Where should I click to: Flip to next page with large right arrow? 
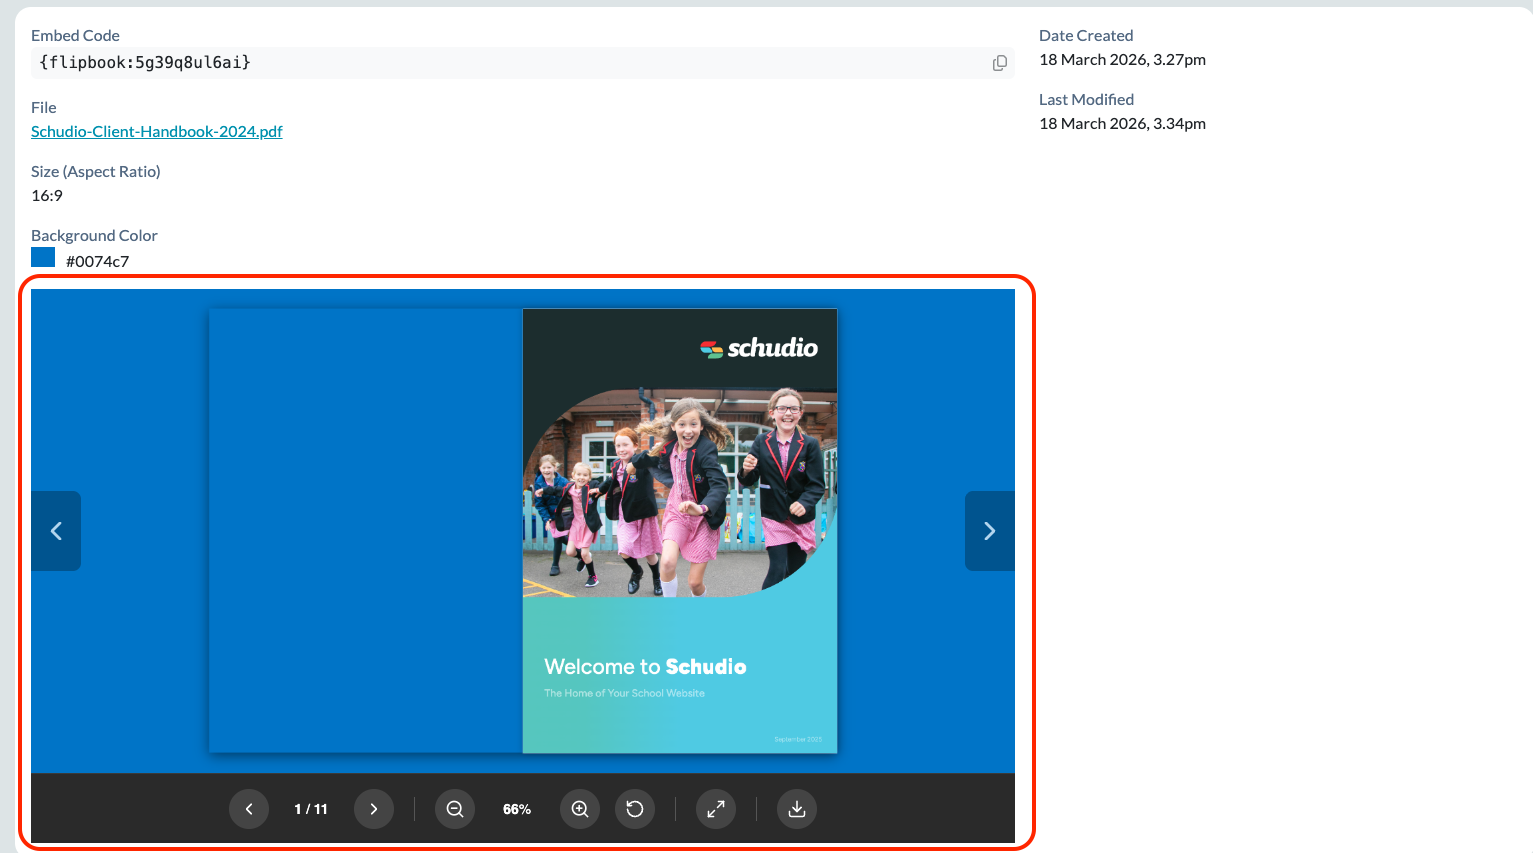[990, 531]
